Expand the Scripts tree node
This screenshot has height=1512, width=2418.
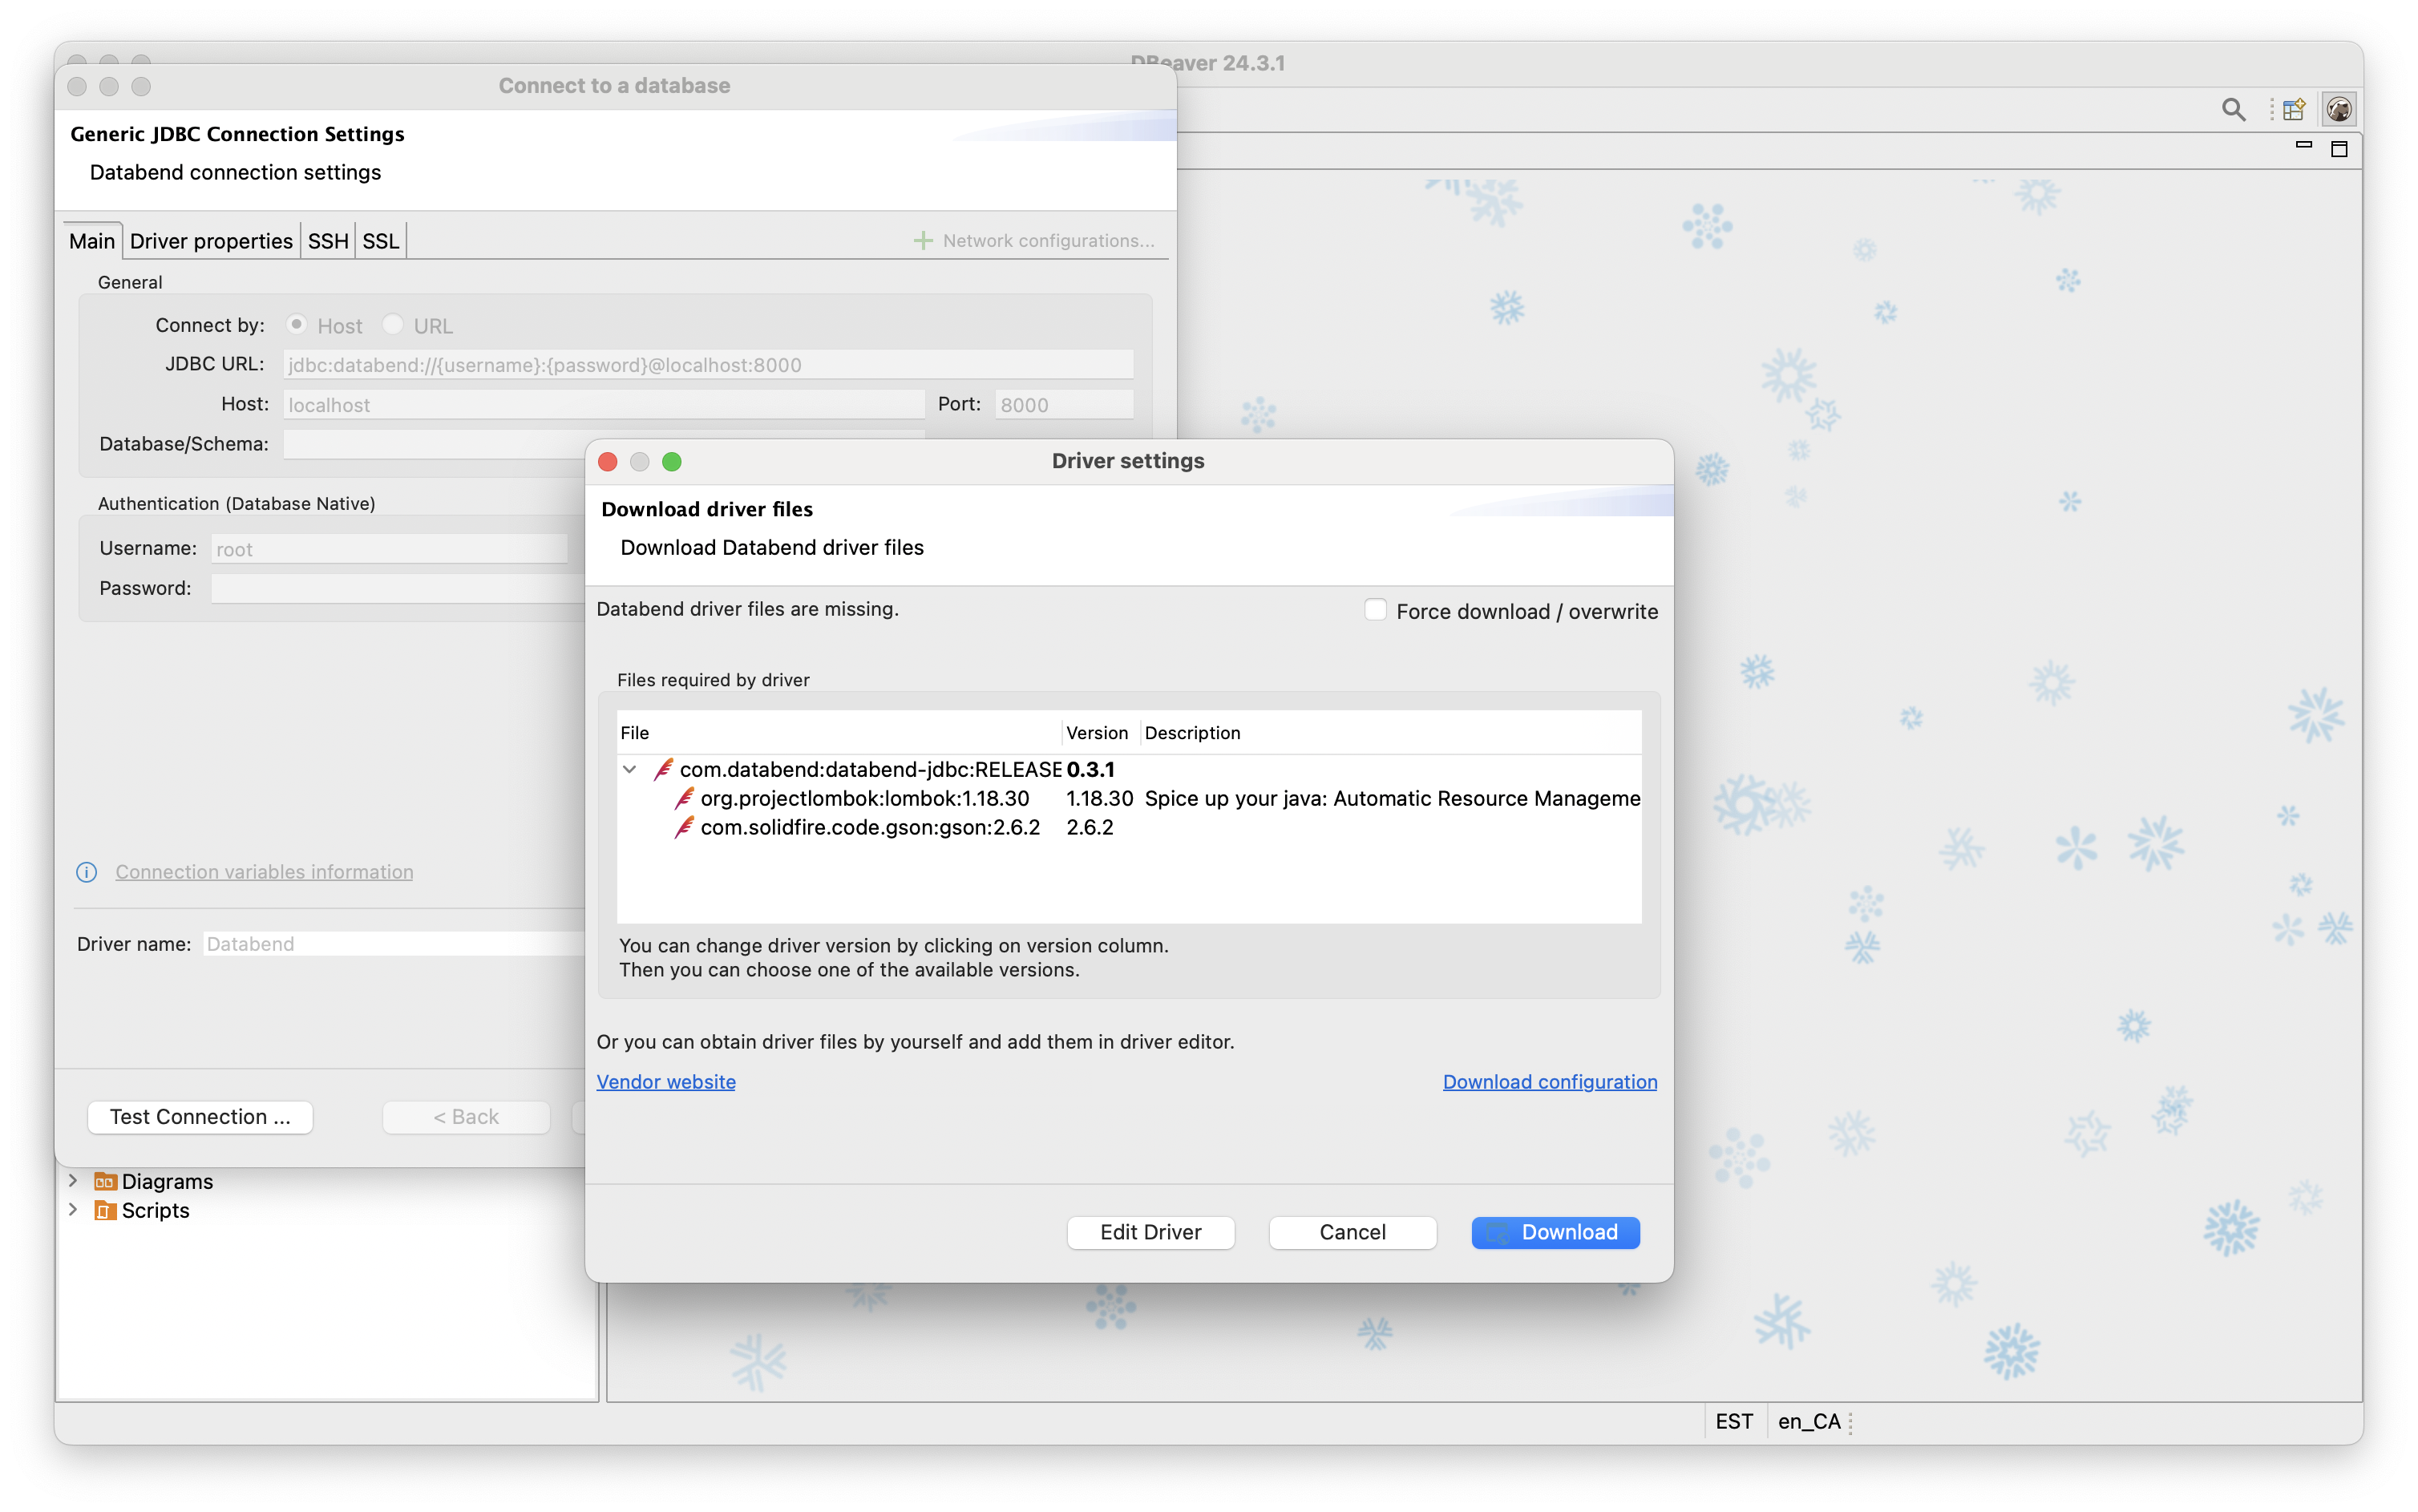pyautogui.click(x=73, y=1210)
